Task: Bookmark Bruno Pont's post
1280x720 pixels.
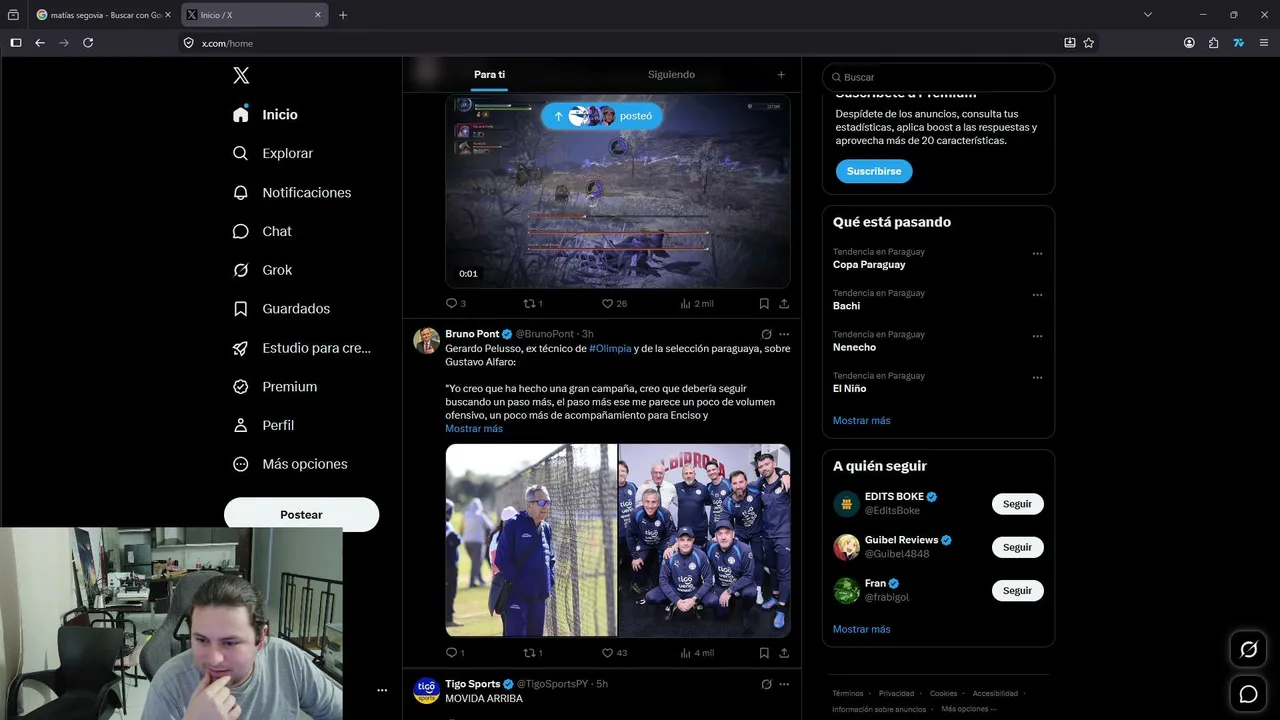Action: 764,653
